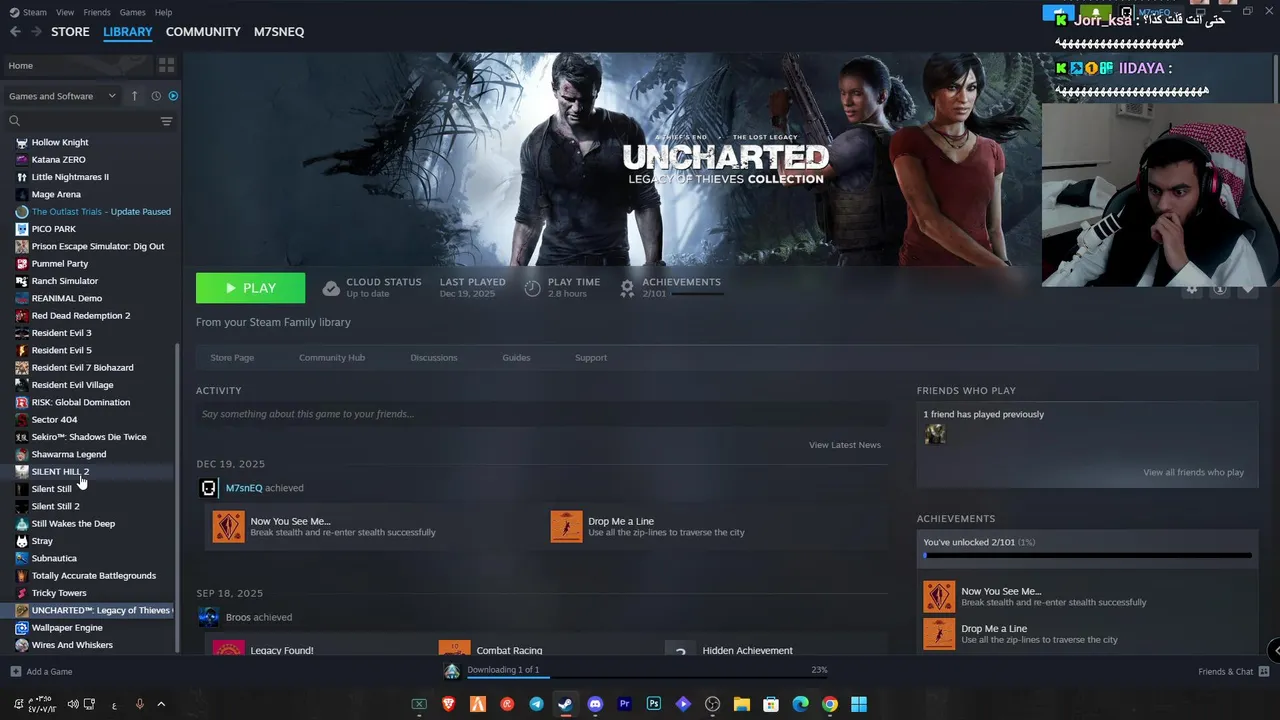Expand the hidden tray icons chevron
This screenshot has height=720, width=1280.
(161, 704)
